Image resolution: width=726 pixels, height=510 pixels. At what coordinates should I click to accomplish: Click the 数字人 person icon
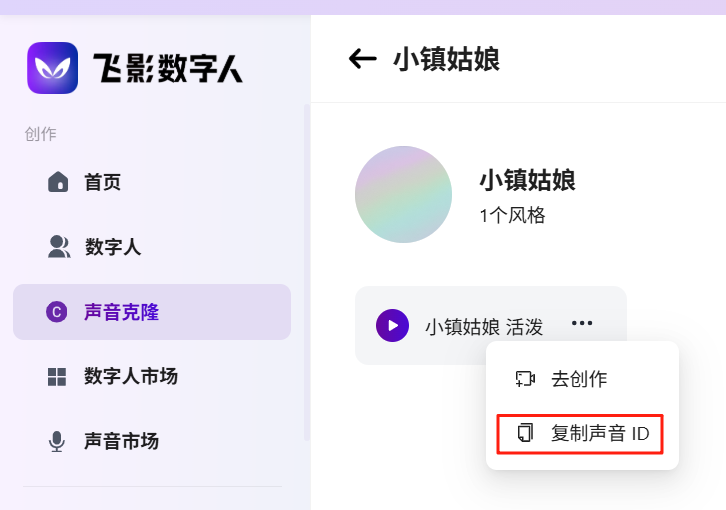(x=58, y=246)
